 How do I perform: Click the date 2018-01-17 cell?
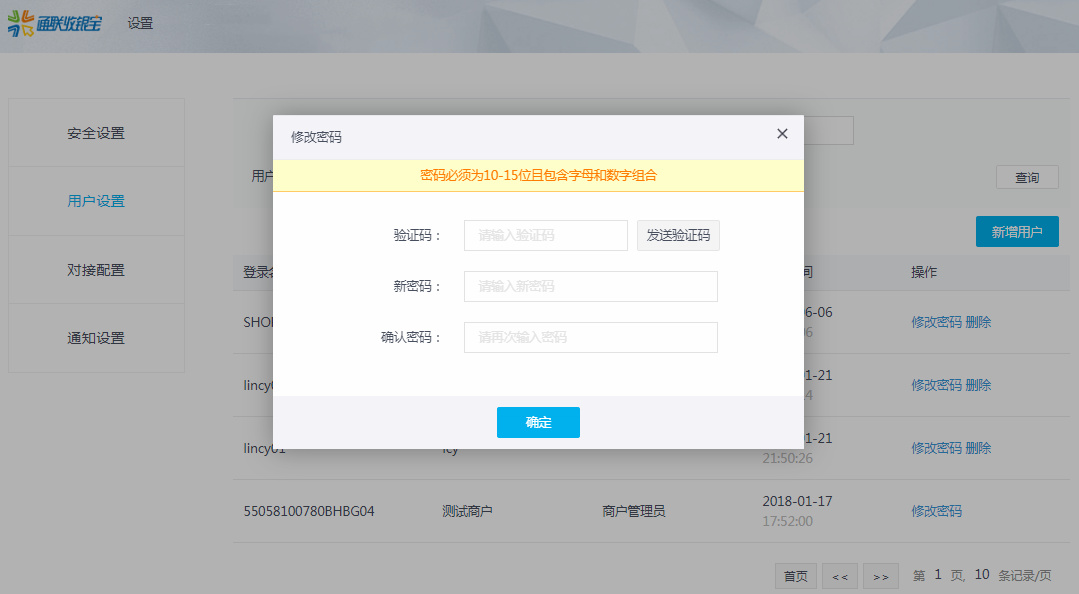click(798, 501)
